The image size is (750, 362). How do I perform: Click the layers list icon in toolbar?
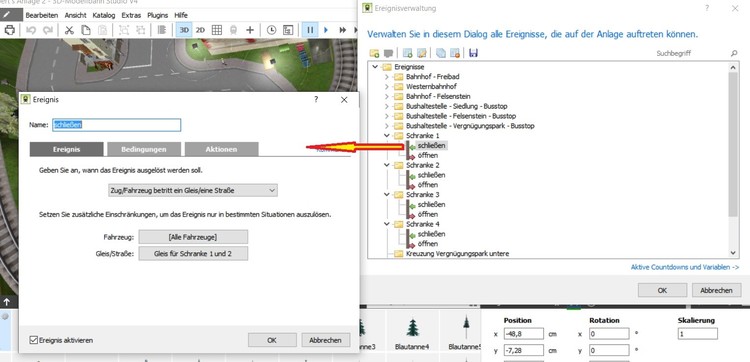(x=162, y=30)
